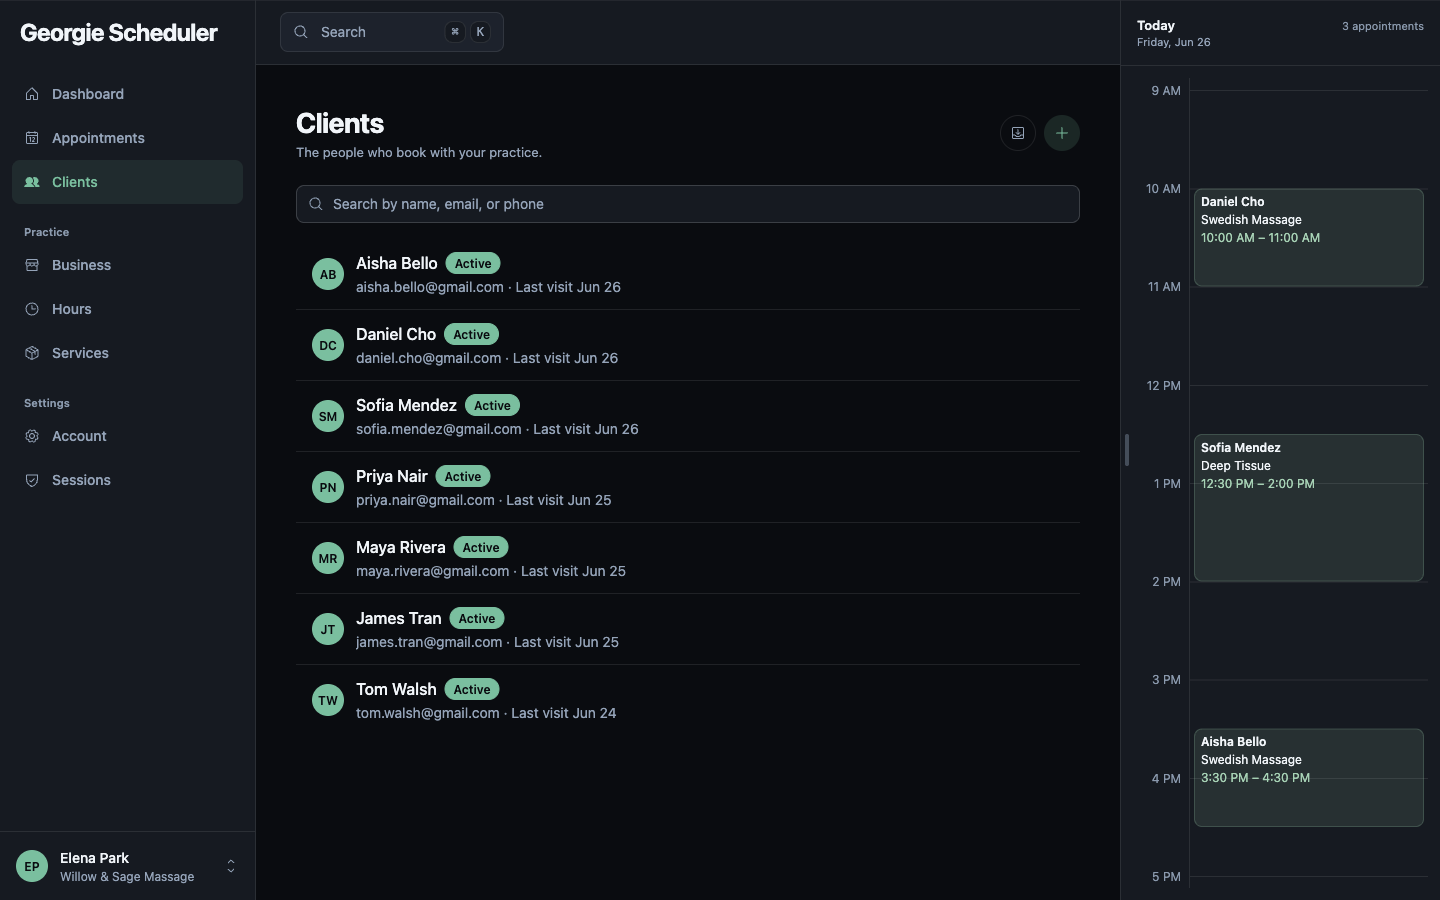Click Active badge next to Maya Rivera
This screenshot has height=900, width=1440.
coord(481,547)
